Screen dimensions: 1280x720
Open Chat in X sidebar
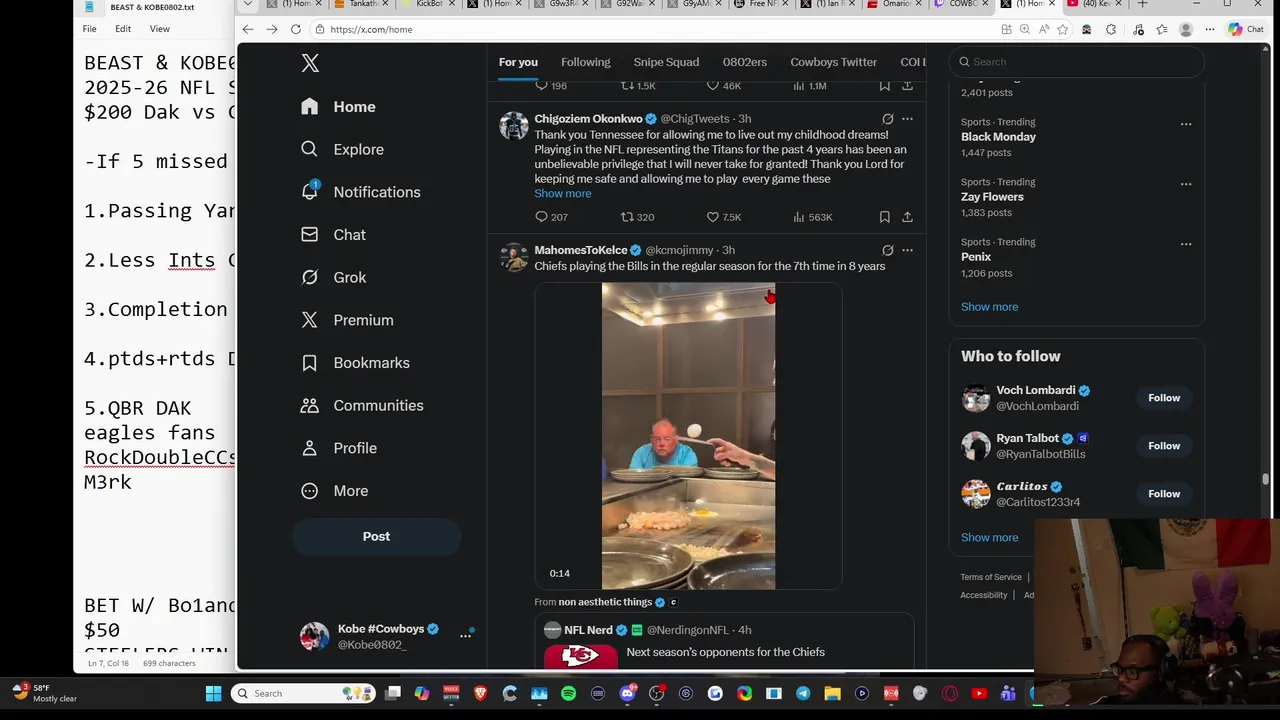(x=333, y=235)
